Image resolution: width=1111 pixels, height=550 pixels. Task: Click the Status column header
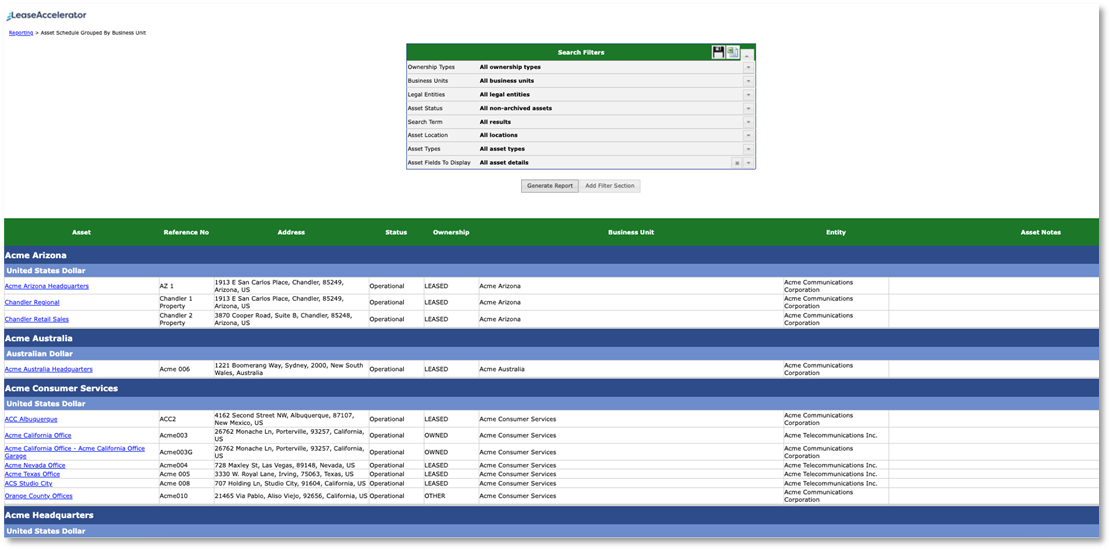pyautogui.click(x=396, y=232)
